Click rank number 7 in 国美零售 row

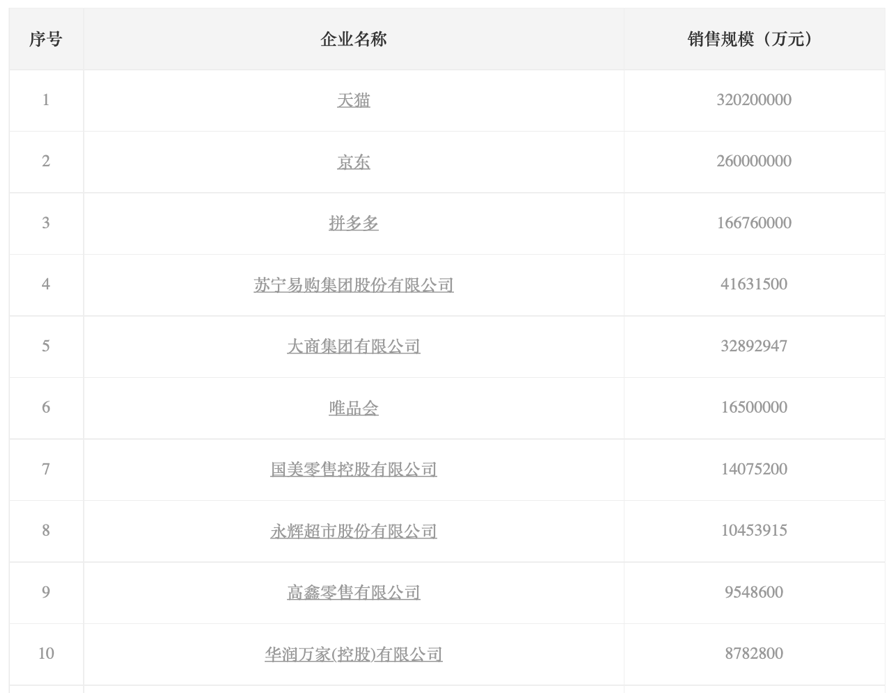pos(46,469)
